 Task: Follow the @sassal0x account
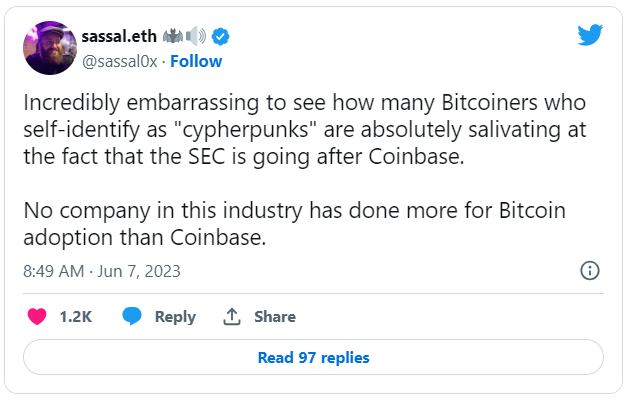pyautogui.click(x=196, y=61)
